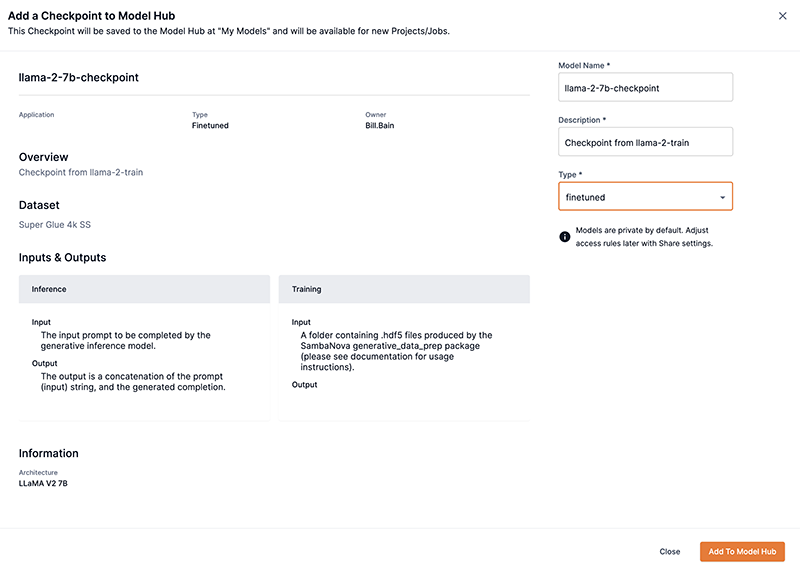Click the Close button at bottom
This screenshot has width=800, height=569.
point(670,551)
